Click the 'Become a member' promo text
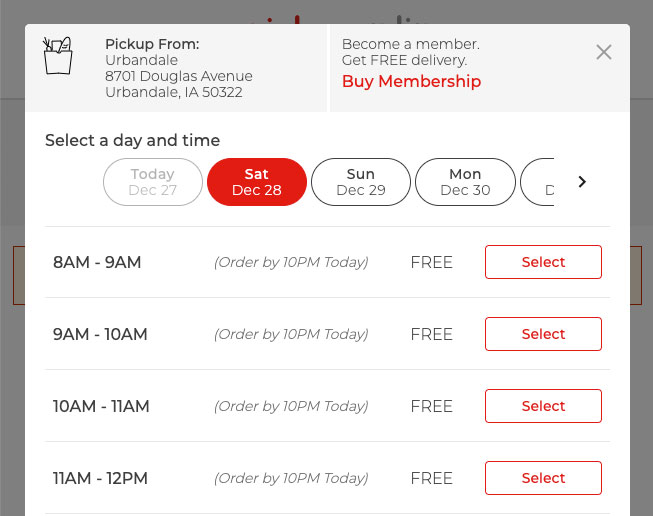 410,52
